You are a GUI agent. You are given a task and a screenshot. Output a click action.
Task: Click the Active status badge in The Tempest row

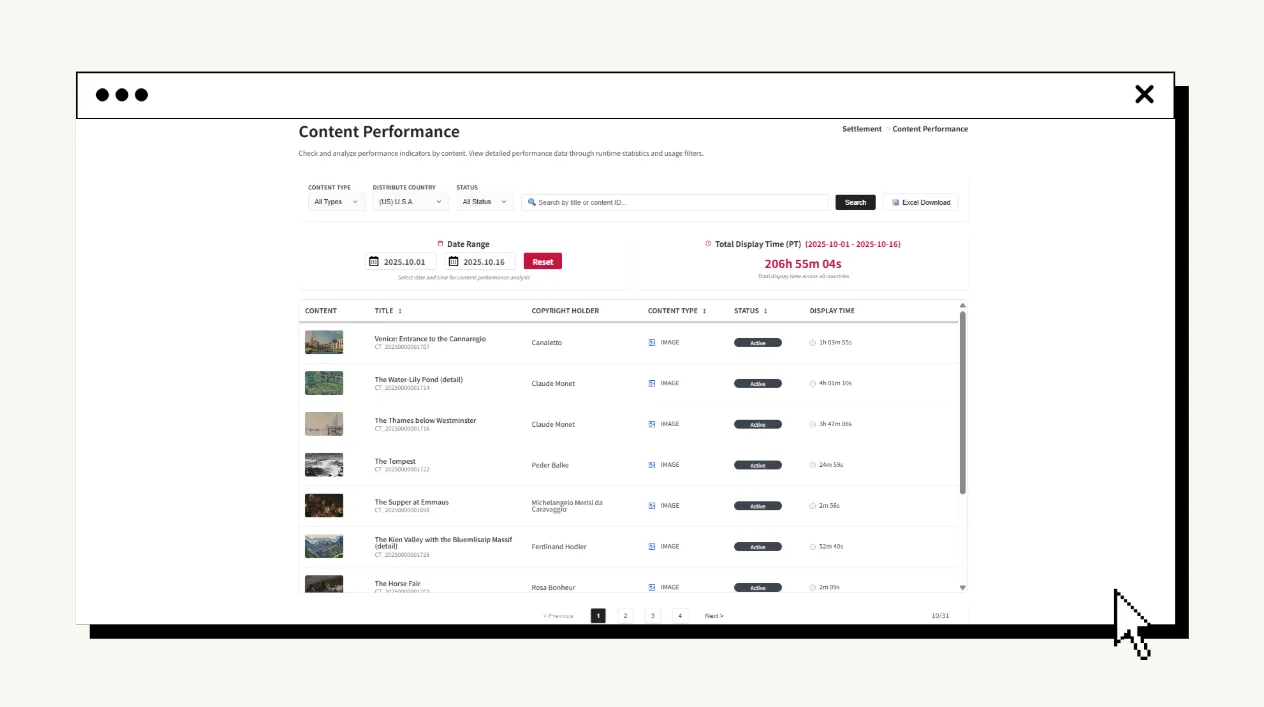pos(757,465)
